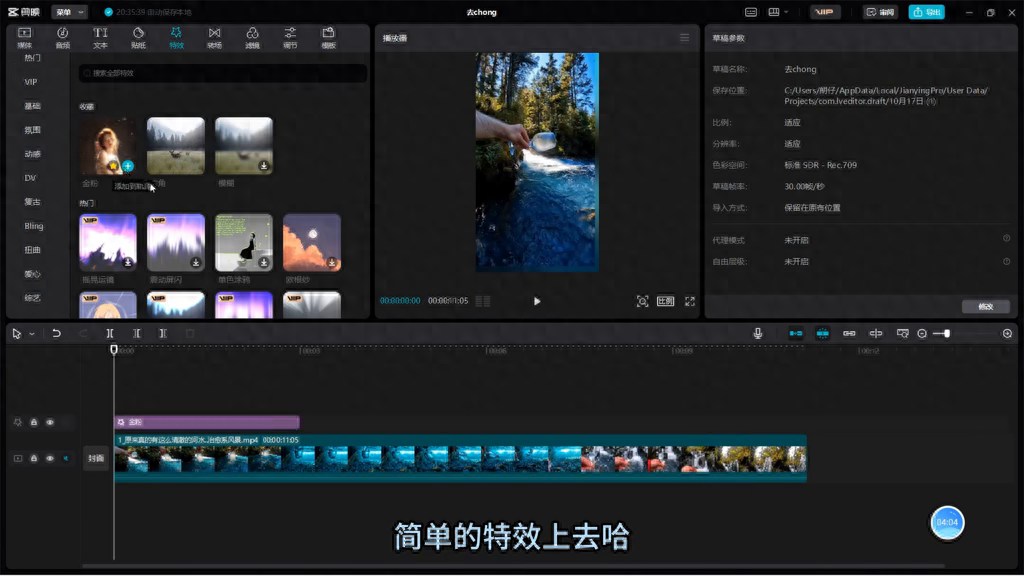Click the VIP button

click(x=825, y=12)
